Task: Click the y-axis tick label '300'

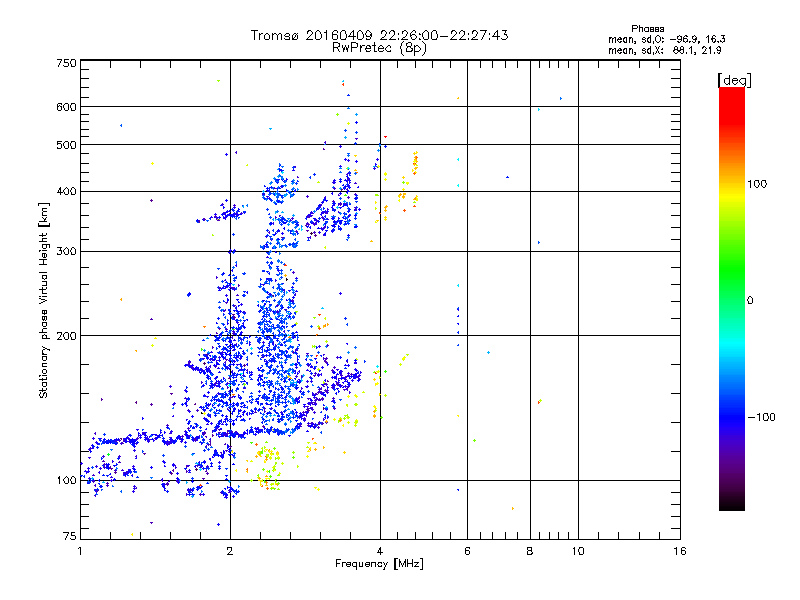Action: pyautogui.click(x=67, y=252)
